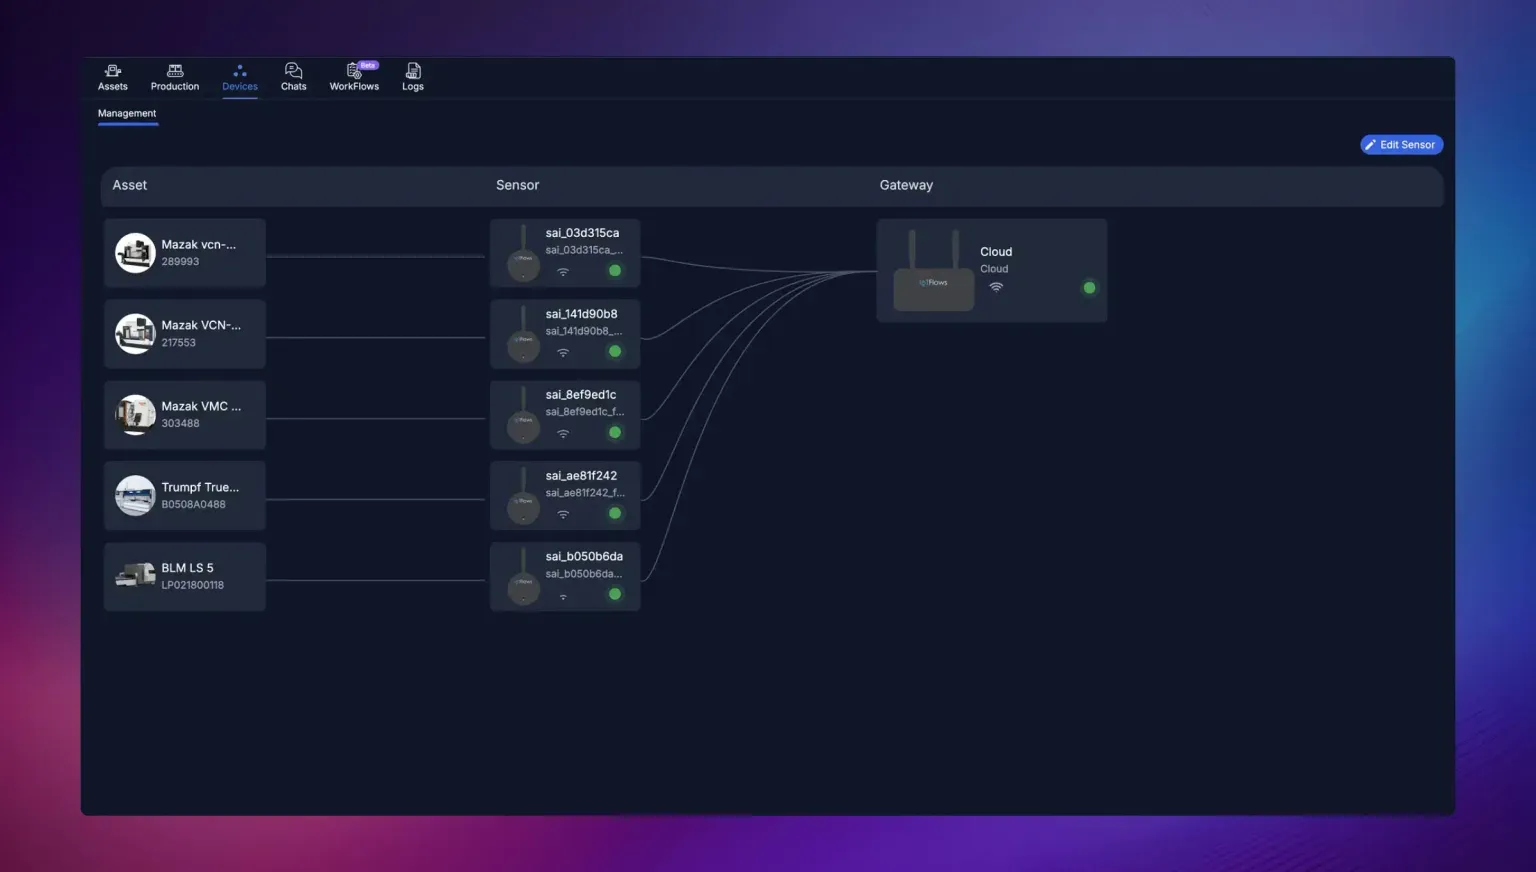Click the green status dot on sai_b050b6da
The width and height of the screenshot is (1536, 872).
pos(615,595)
